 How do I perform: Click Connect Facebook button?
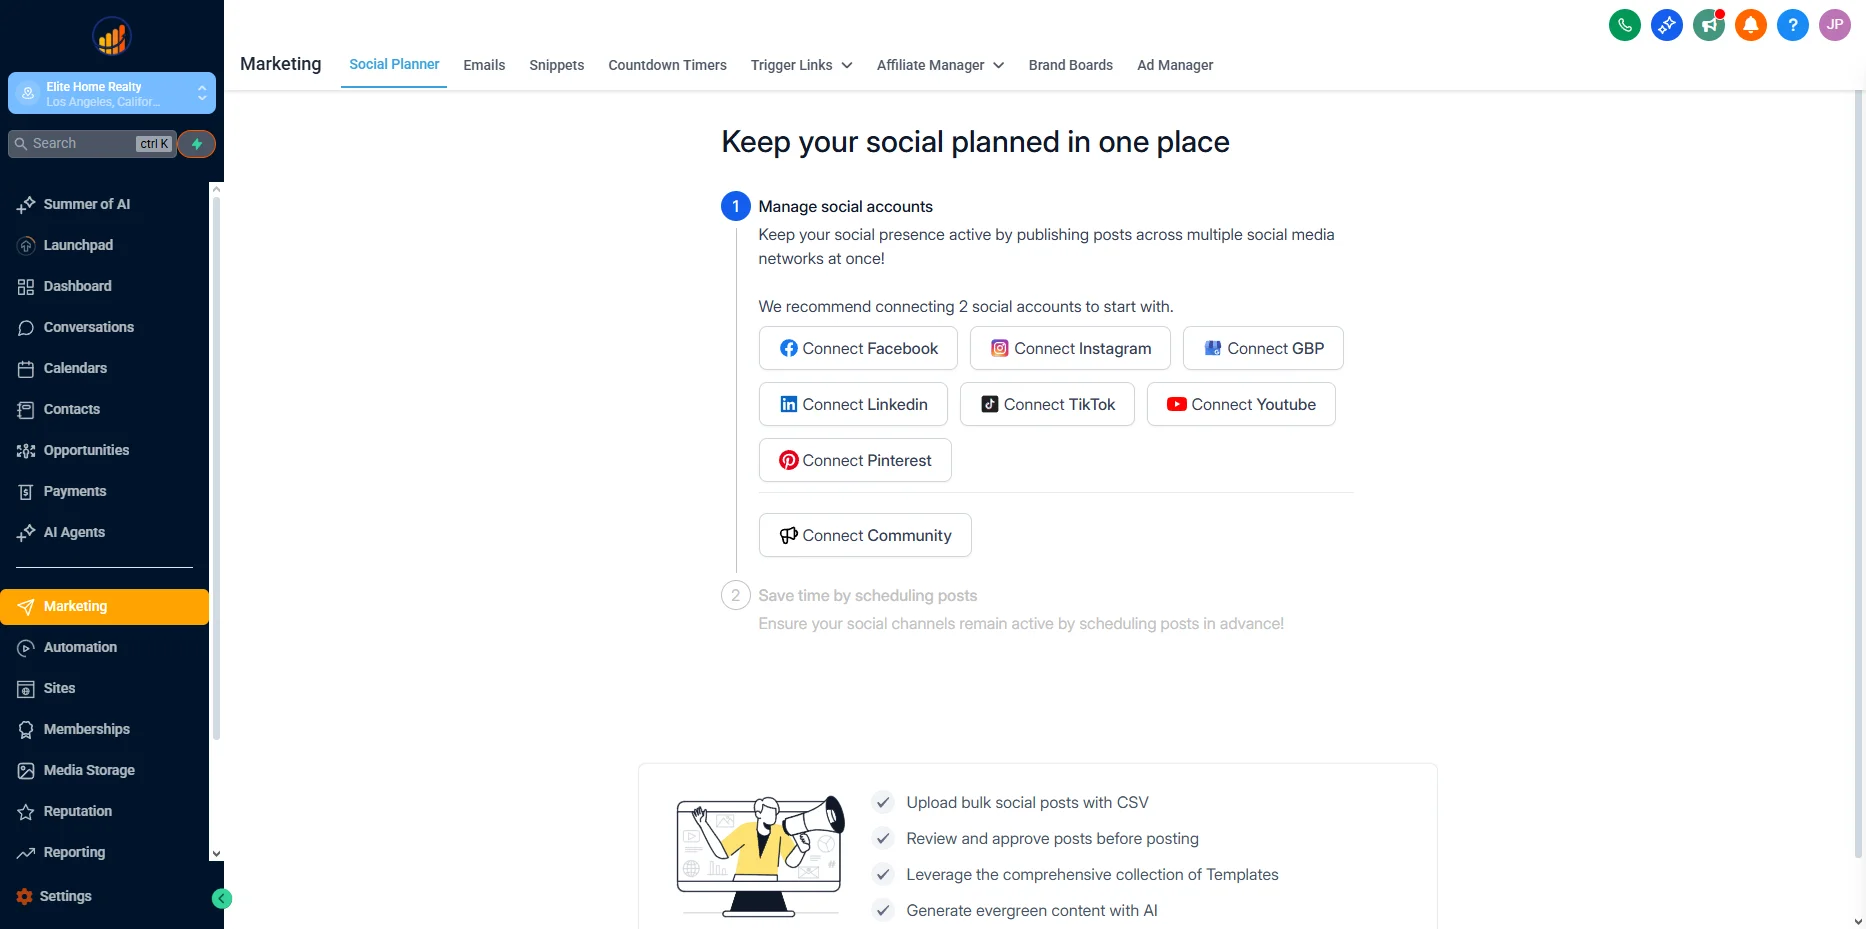(858, 348)
